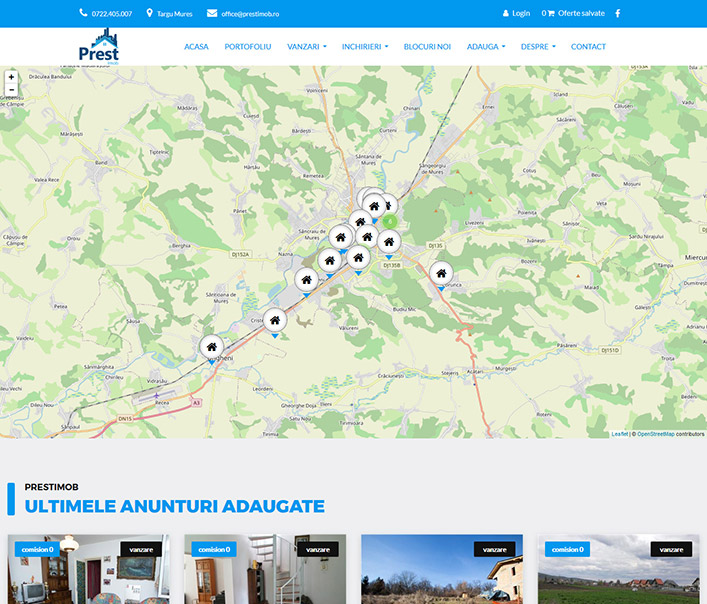Image resolution: width=707 pixels, height=604 pixels.
Task: Open the CONTACT page
Action: [588, 46]
